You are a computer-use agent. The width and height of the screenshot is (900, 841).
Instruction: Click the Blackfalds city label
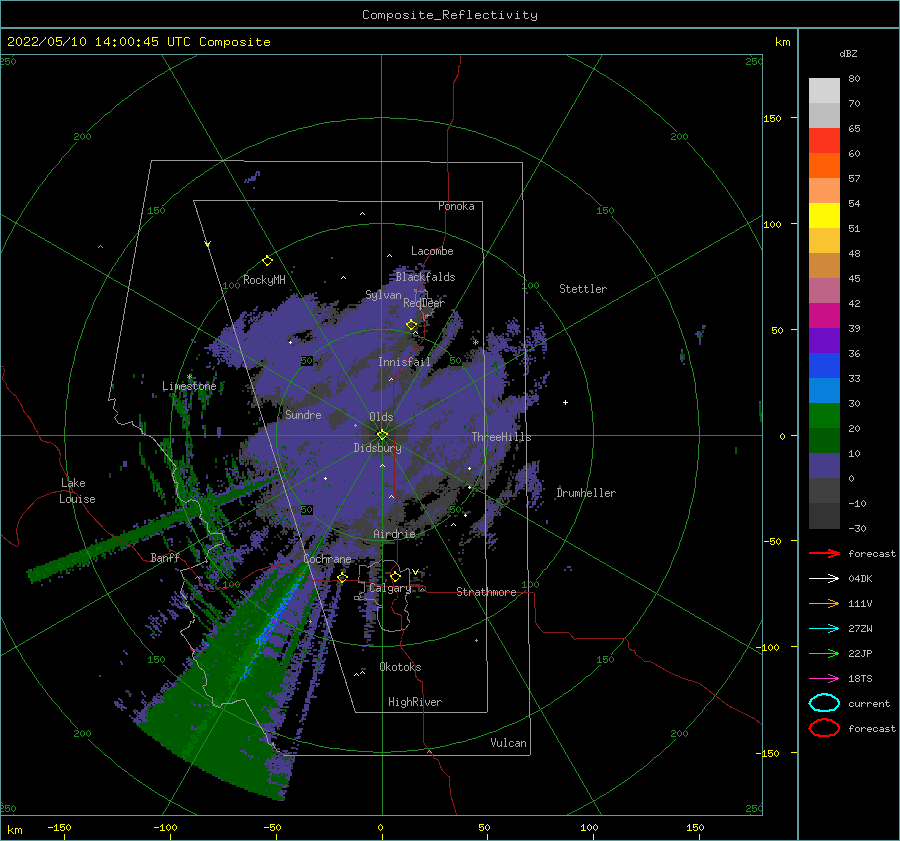425,277
